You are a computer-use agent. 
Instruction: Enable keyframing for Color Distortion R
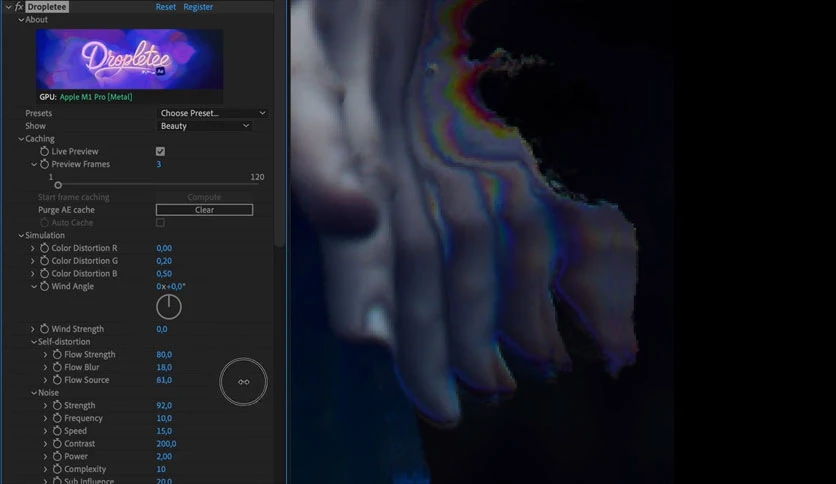pos(44,248)
